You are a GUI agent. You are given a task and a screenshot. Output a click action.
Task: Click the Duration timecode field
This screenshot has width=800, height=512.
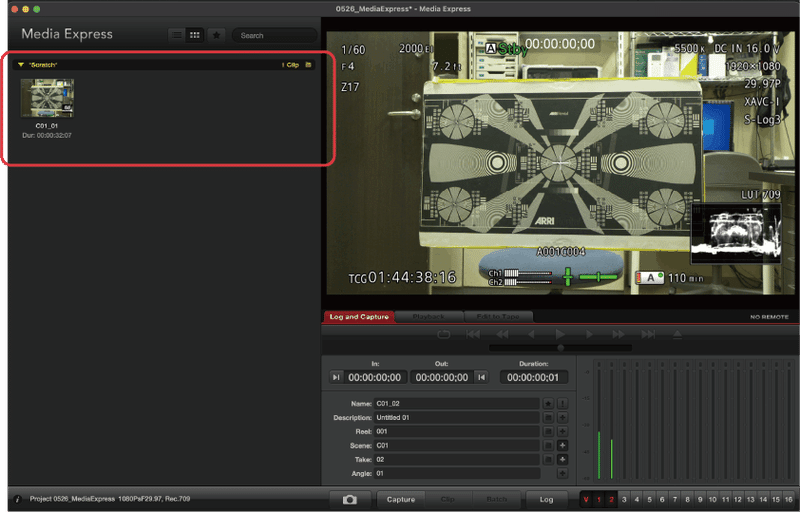(x=534, y=377)
